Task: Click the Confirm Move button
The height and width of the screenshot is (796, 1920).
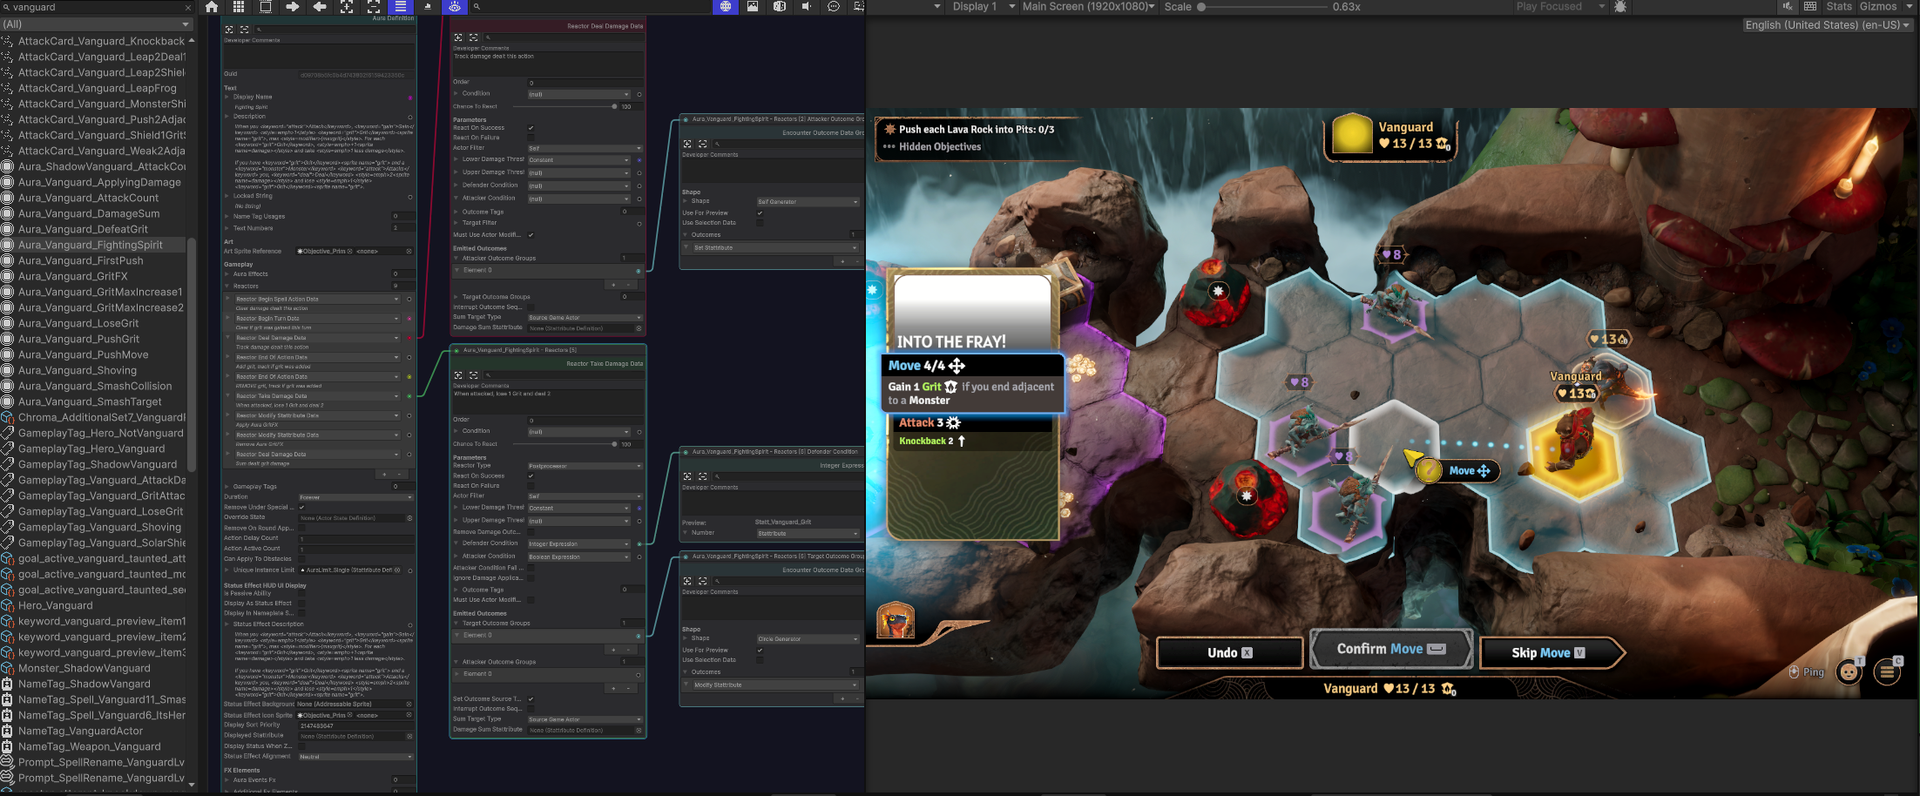Action: (x=1391, y=649)
